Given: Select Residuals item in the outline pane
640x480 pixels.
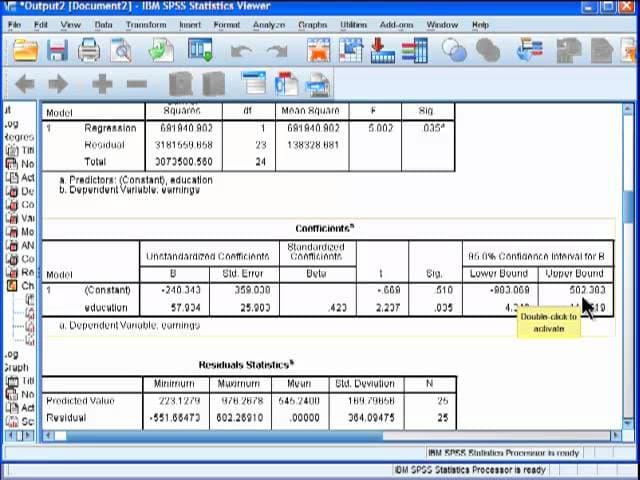Looking at the screenshot, I should click(20, 272).
